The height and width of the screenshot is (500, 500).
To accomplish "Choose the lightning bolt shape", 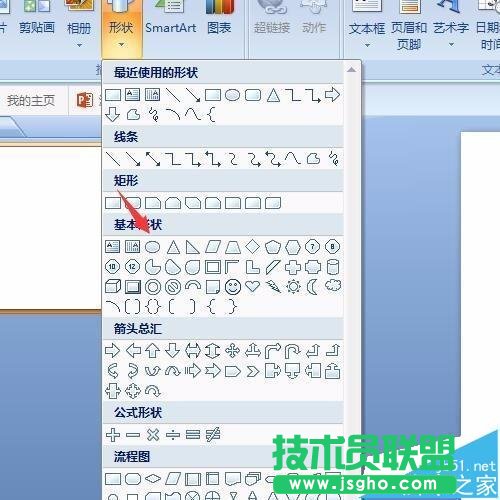I will [273, 287].
